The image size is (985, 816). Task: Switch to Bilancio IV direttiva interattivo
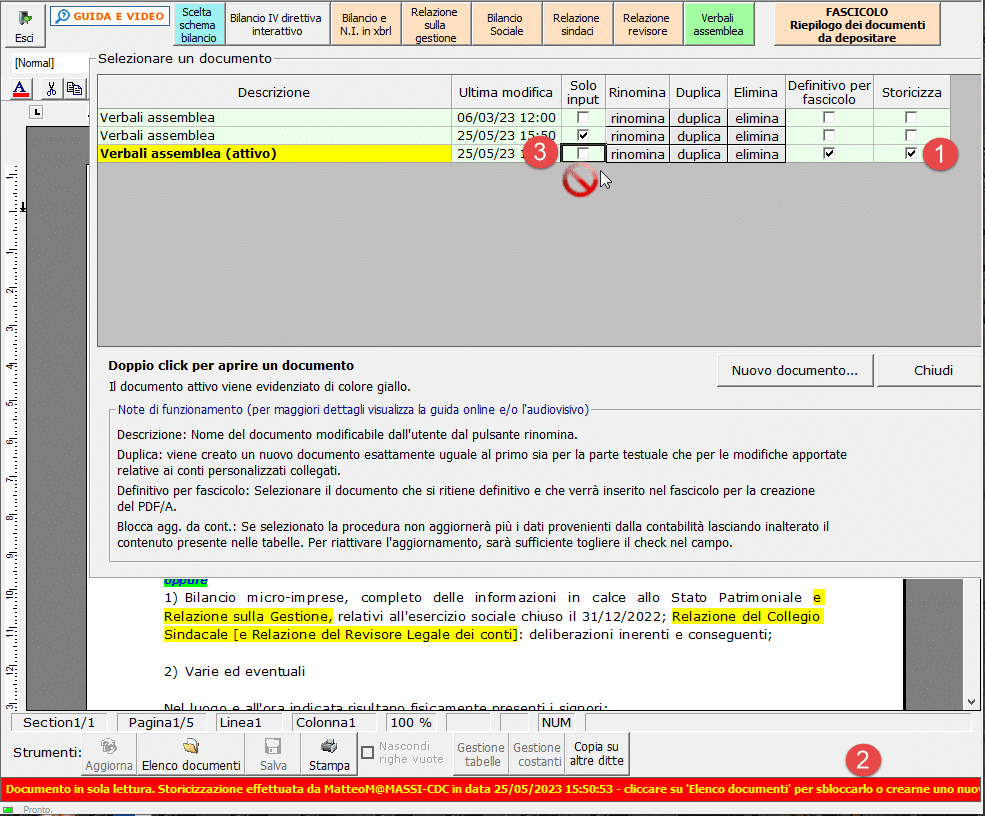tap(276, 24)
